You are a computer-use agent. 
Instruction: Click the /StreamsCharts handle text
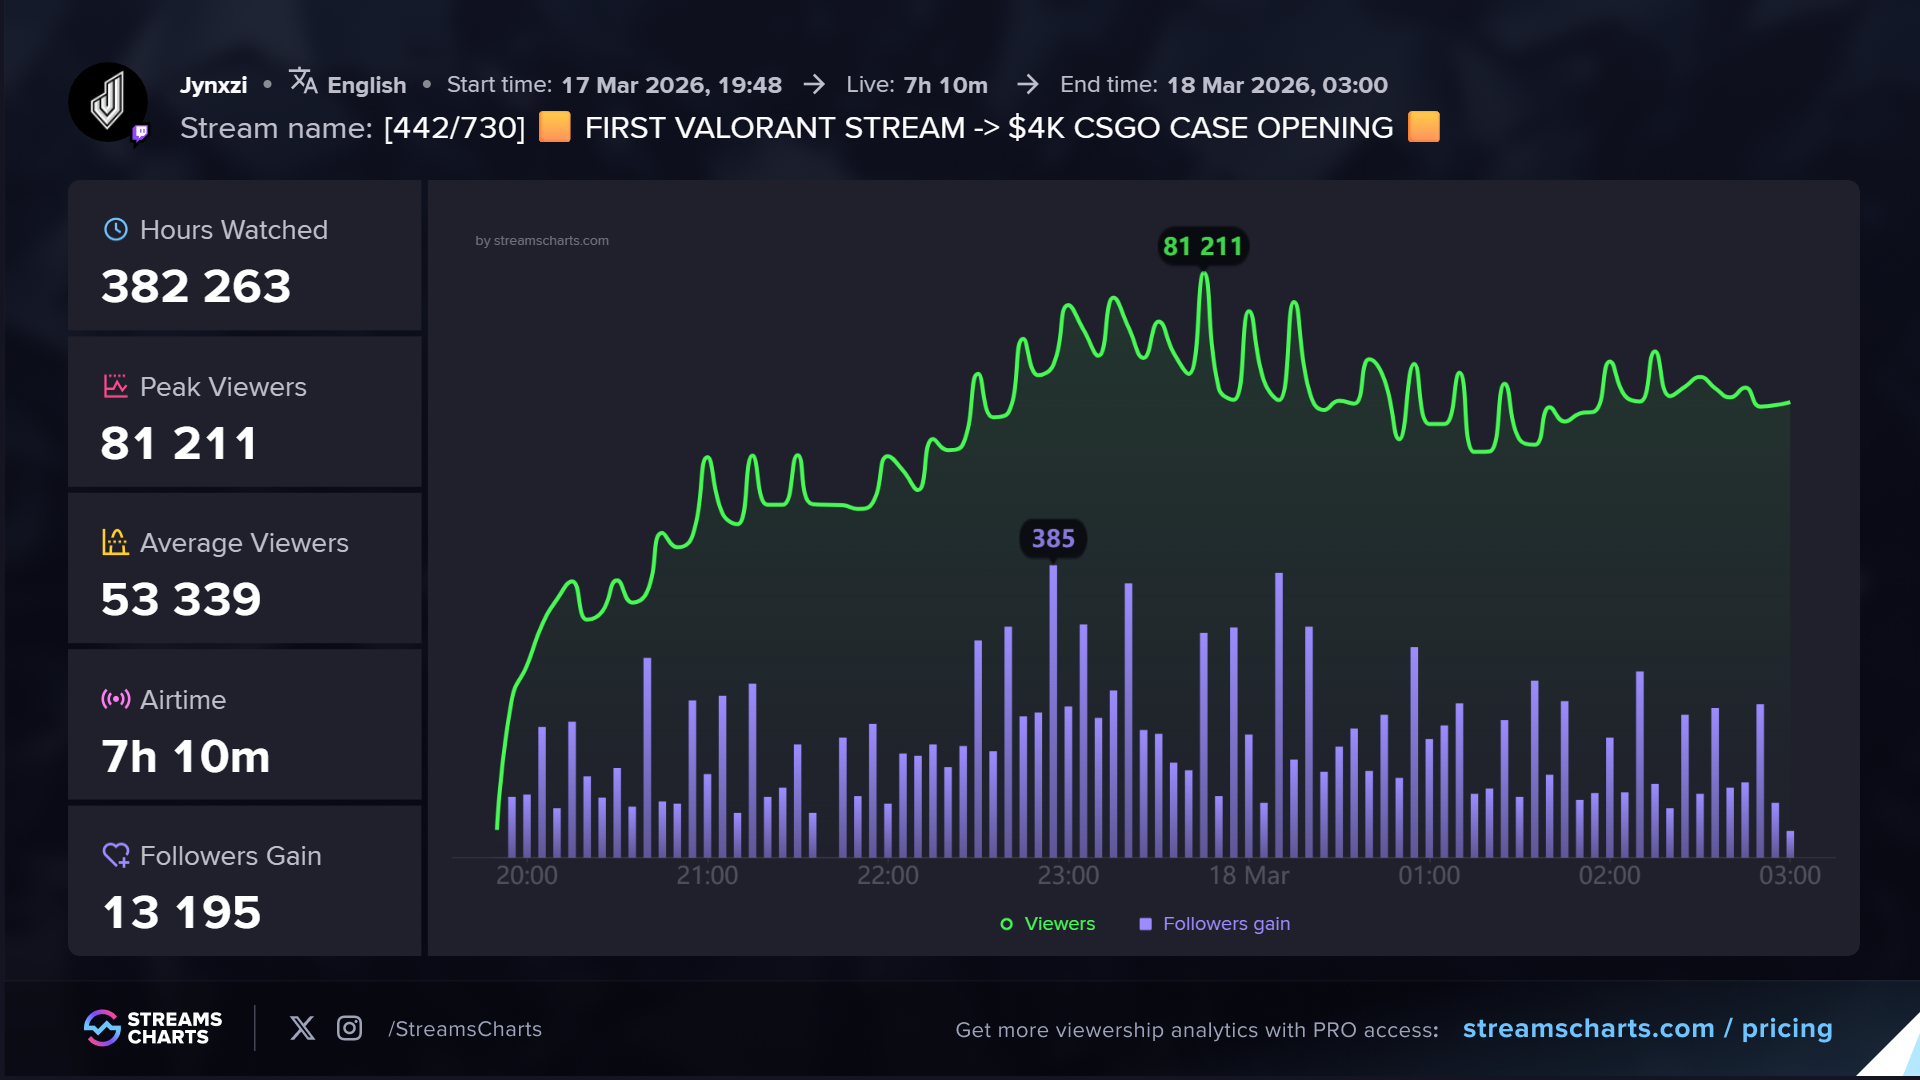tap(465, 1029)
